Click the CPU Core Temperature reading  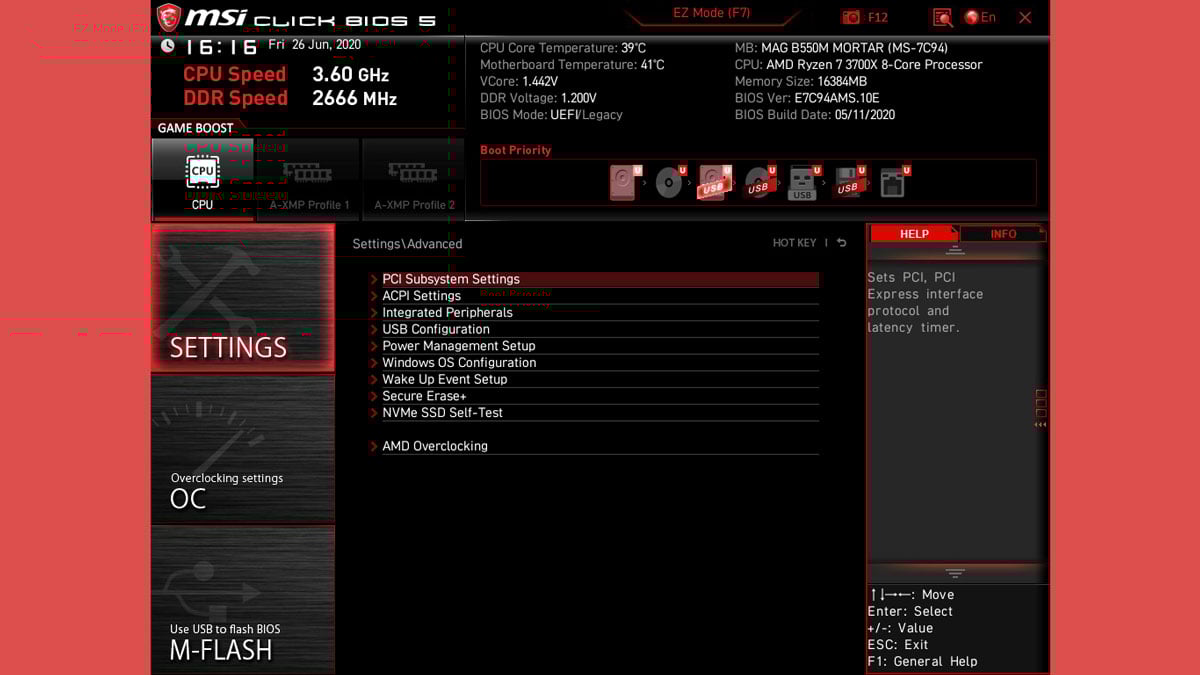(563, 48)
